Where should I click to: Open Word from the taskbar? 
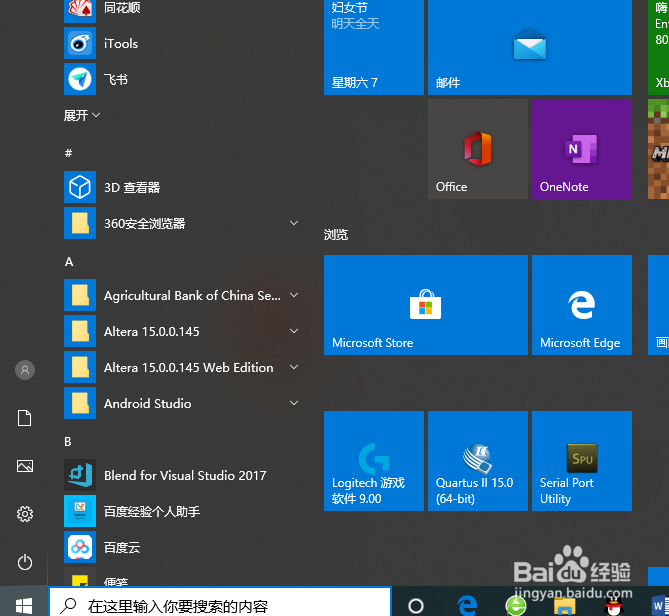[660, 605]
